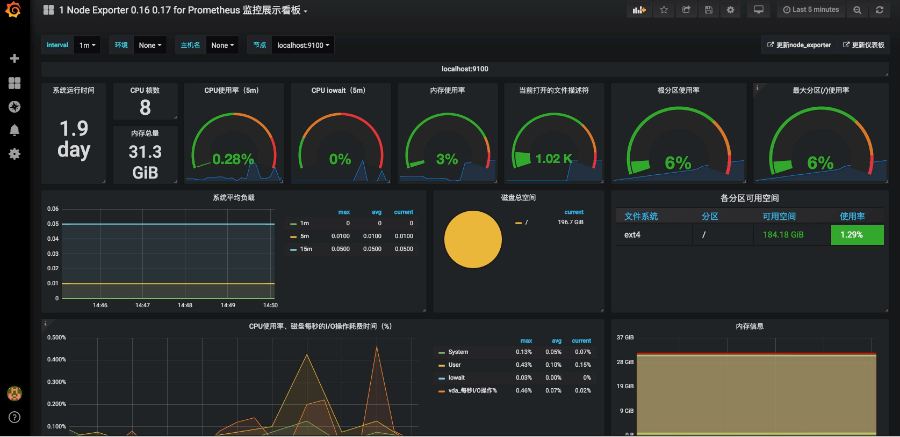
Task: Click the CPU使用率、磁盘每秒的I/O panel title
Action: [x=320, y=326]
